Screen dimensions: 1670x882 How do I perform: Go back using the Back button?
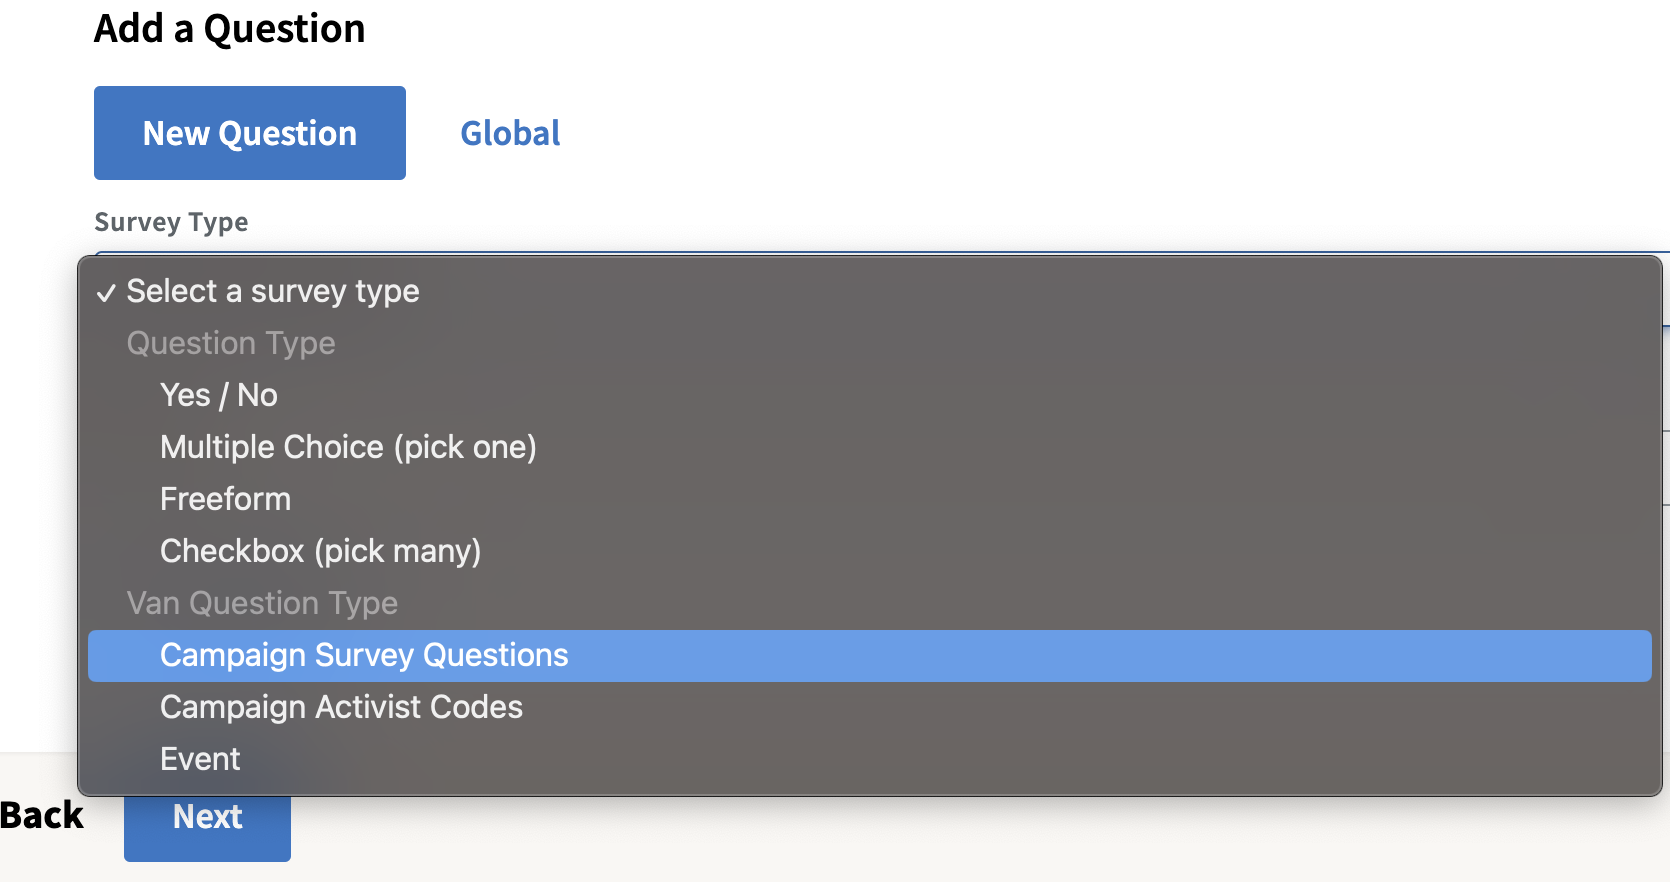[41, 816]
